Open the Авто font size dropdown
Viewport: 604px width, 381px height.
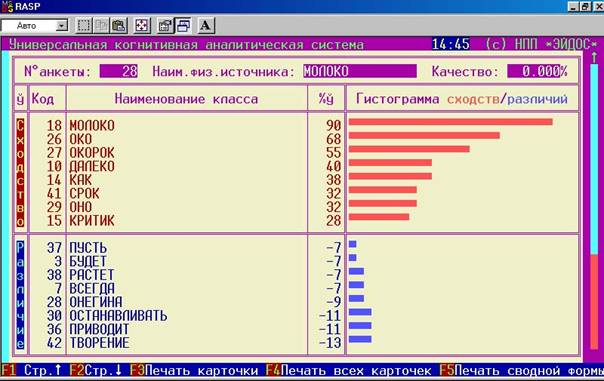pos(35,26)
